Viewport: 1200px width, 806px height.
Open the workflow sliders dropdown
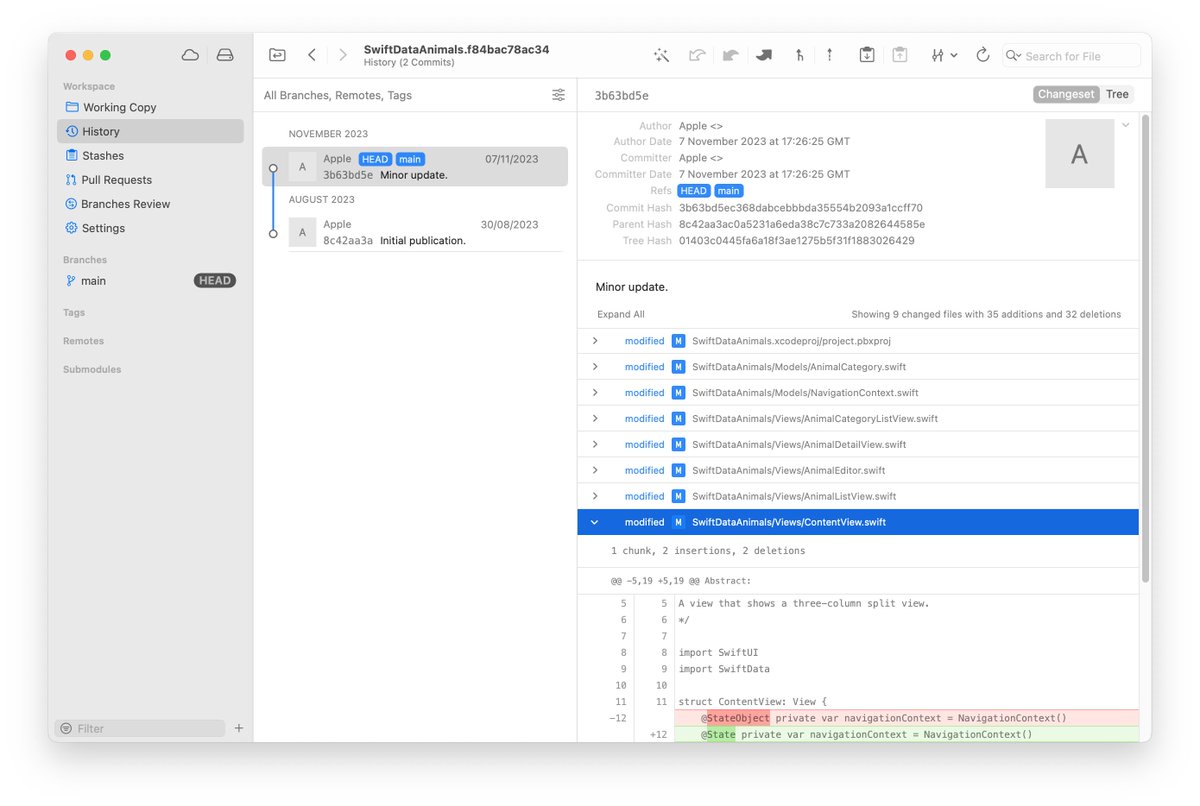(944, 55)
